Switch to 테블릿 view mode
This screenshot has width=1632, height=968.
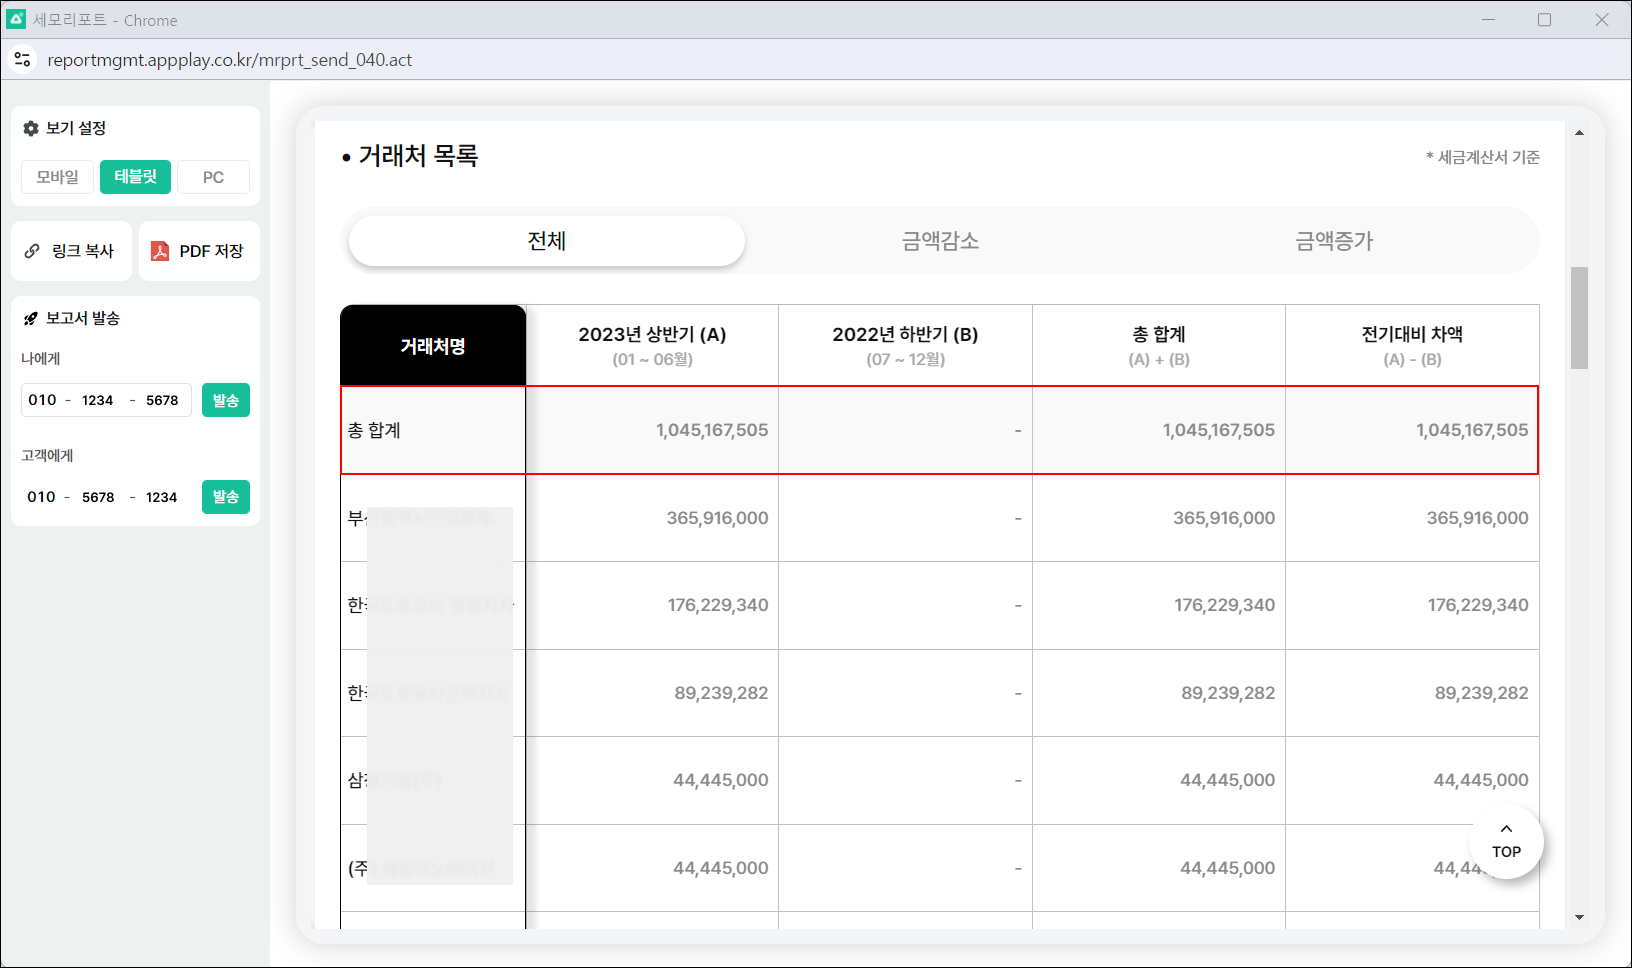(x=135, y=177)
